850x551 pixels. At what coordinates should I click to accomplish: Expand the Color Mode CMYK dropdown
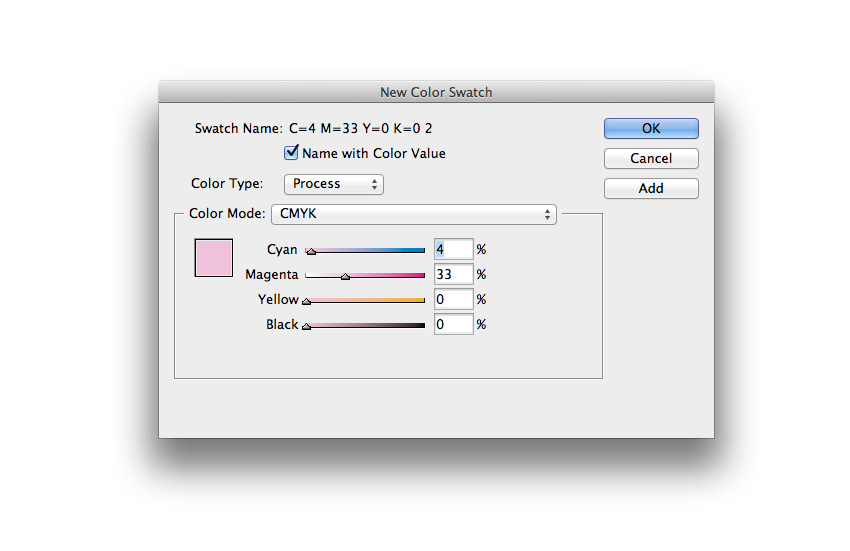[414, 214]
